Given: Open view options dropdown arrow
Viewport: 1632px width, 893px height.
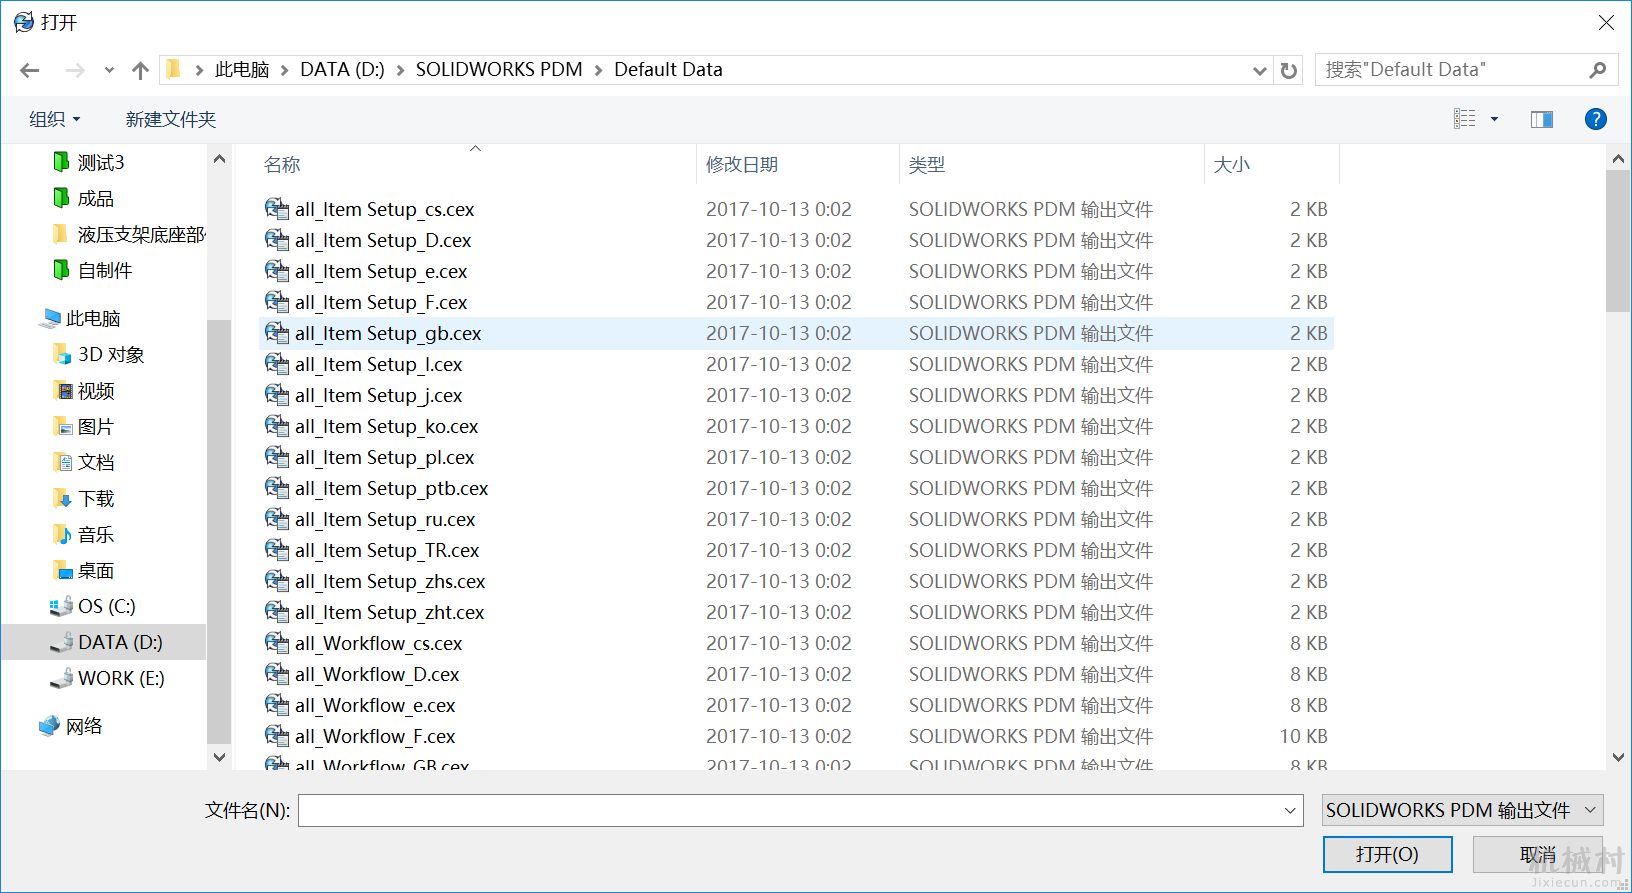Looking at the screenshot, I should pos(1495,119).
